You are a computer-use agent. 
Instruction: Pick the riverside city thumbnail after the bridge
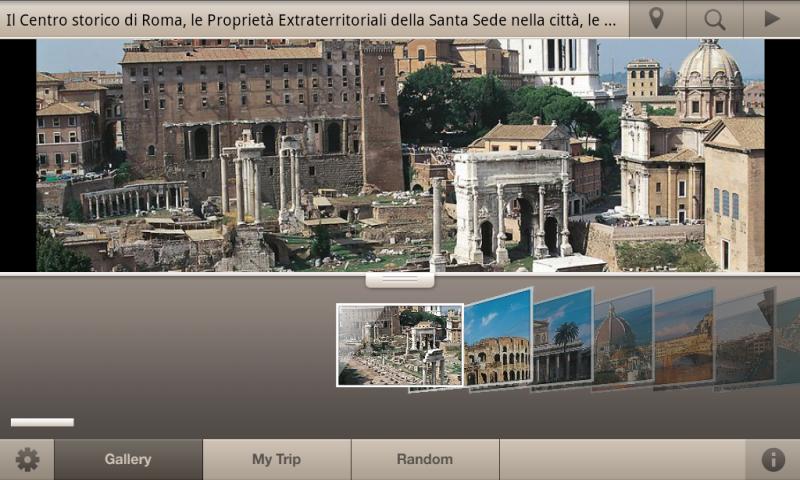[744, 340]
